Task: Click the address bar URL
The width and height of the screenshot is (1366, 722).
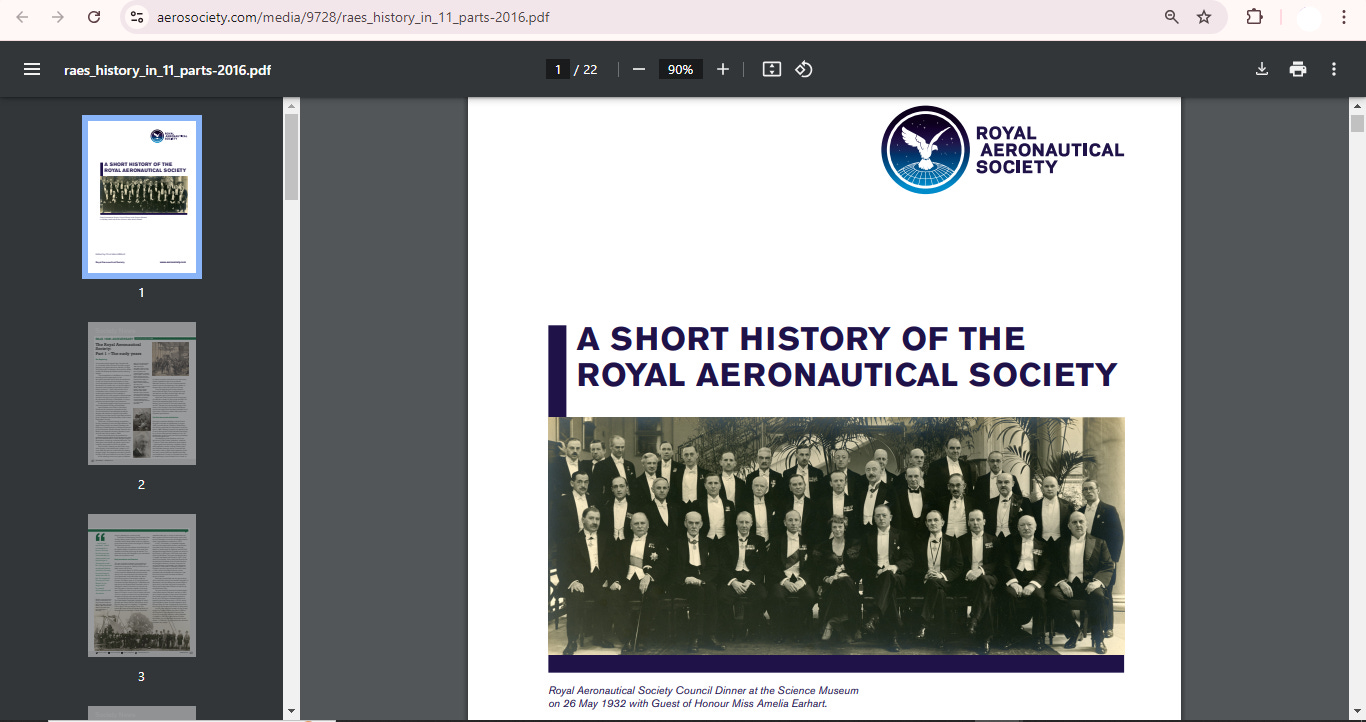Action: tap(353, 17)
